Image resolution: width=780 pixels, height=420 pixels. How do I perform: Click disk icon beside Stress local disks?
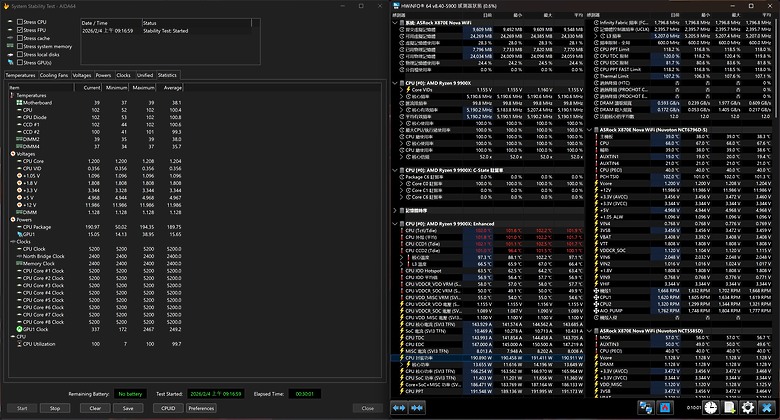tap(10, 54)
